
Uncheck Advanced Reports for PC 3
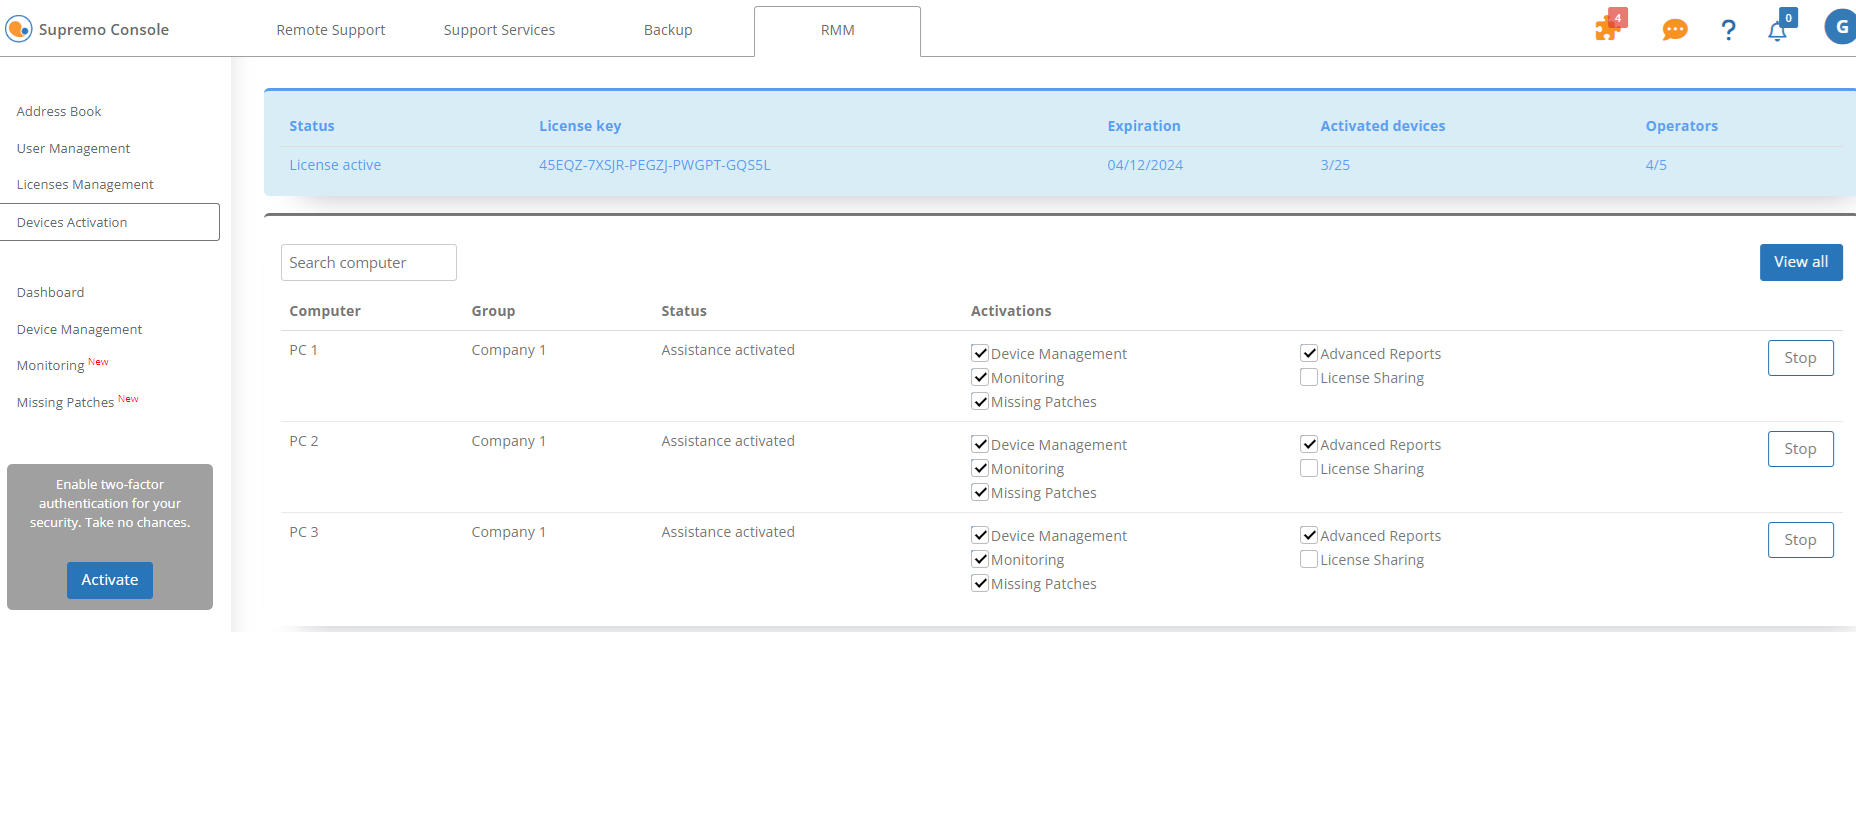click(1309, 535)
